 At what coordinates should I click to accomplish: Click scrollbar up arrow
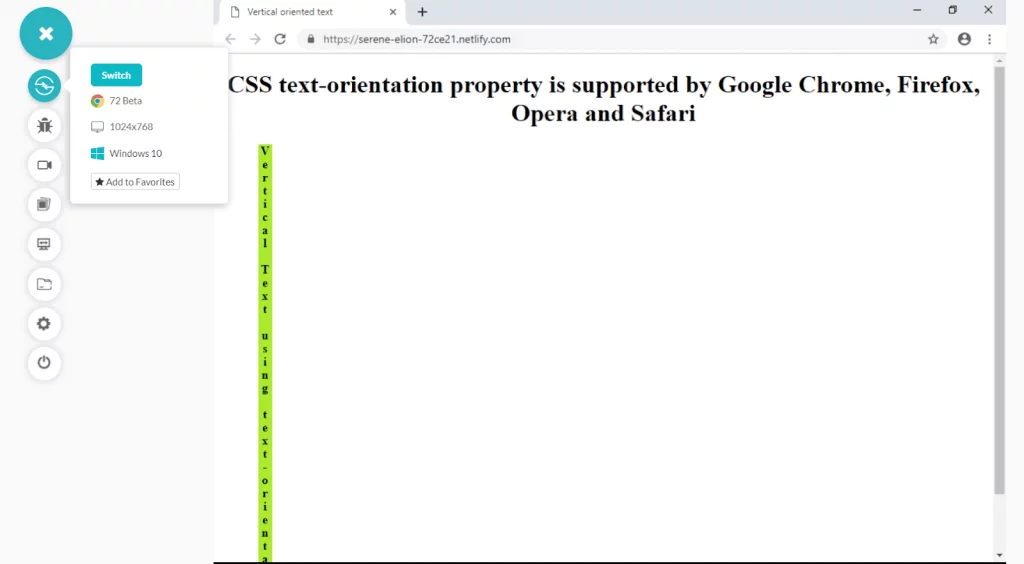999,60
